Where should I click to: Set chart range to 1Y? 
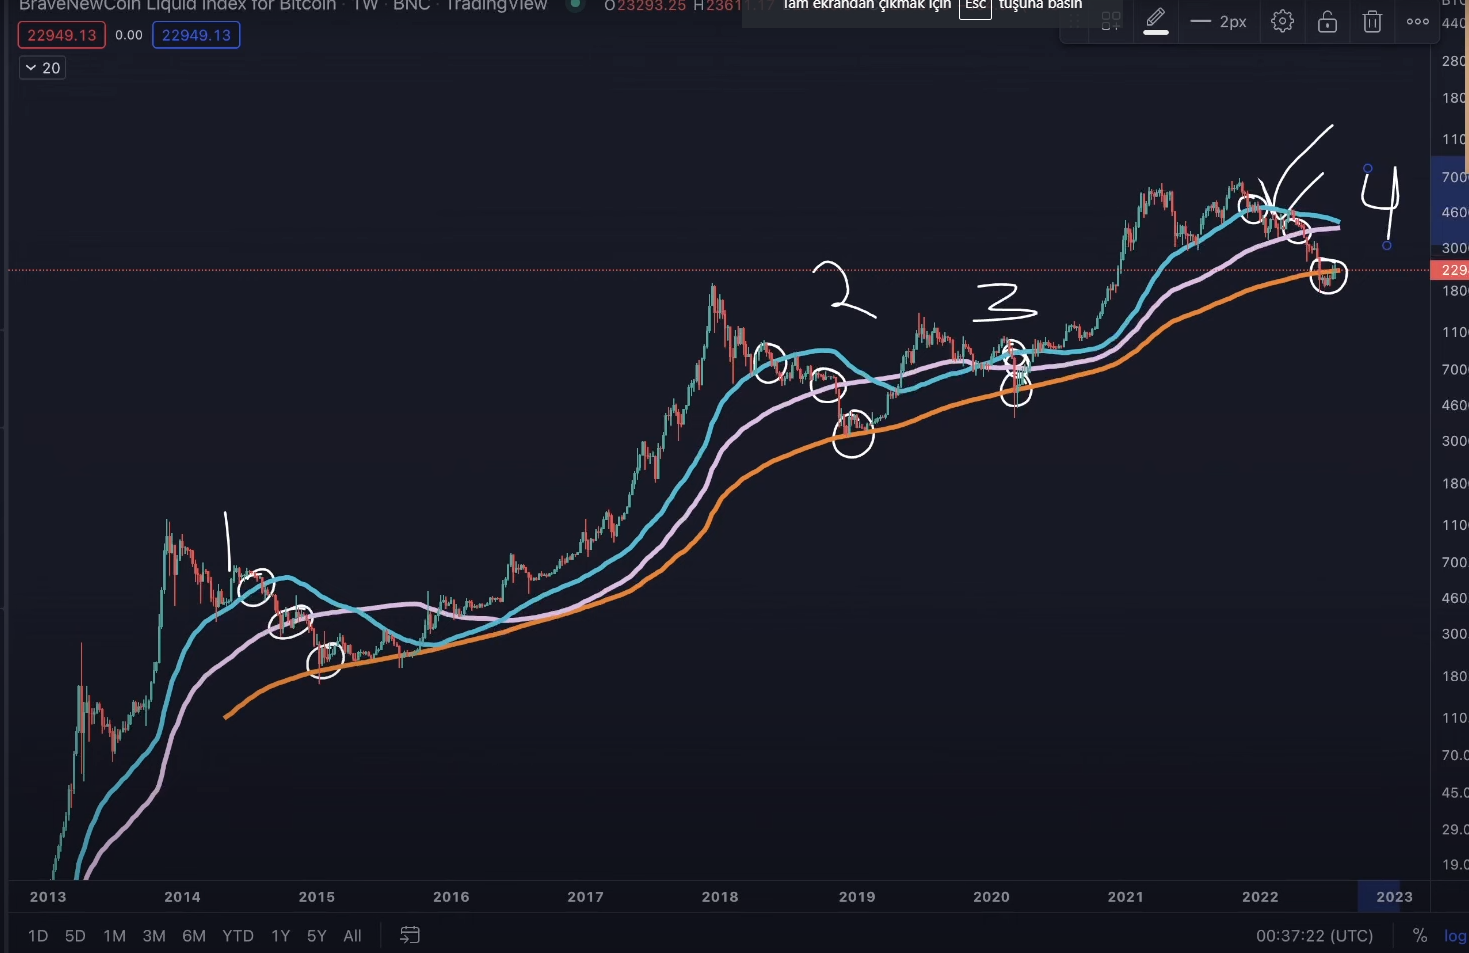click(281, 936)
